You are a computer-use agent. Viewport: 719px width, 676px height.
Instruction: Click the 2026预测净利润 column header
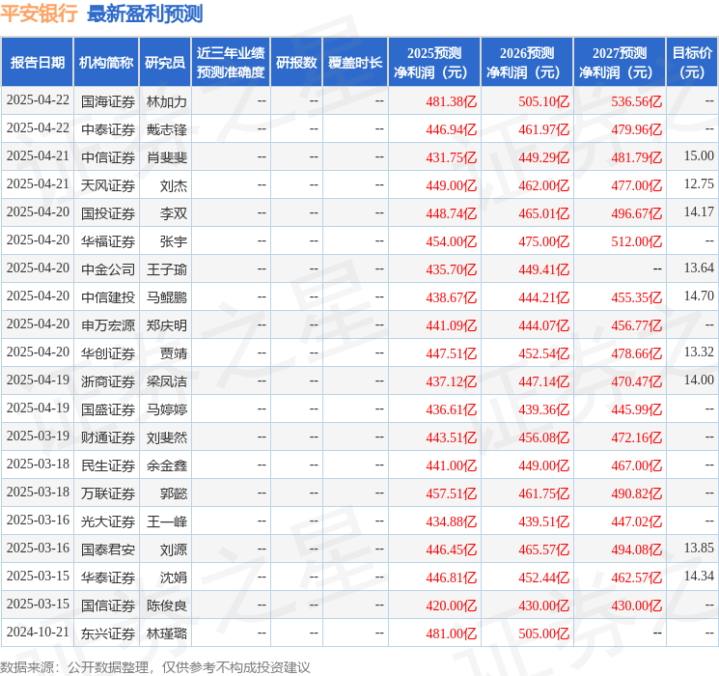coord(527,62)
